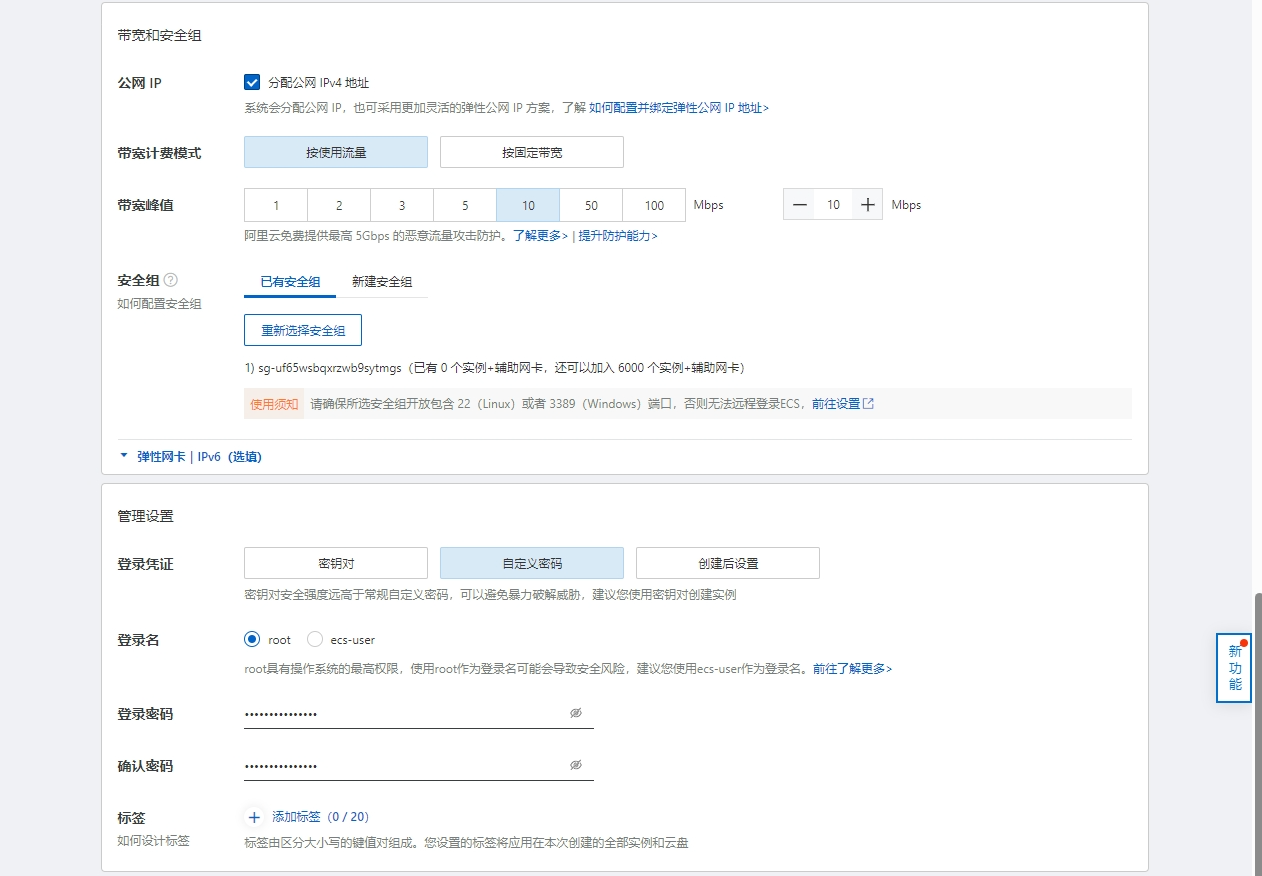Show the 确认密码 password using the eye icon

click(575, 763)
